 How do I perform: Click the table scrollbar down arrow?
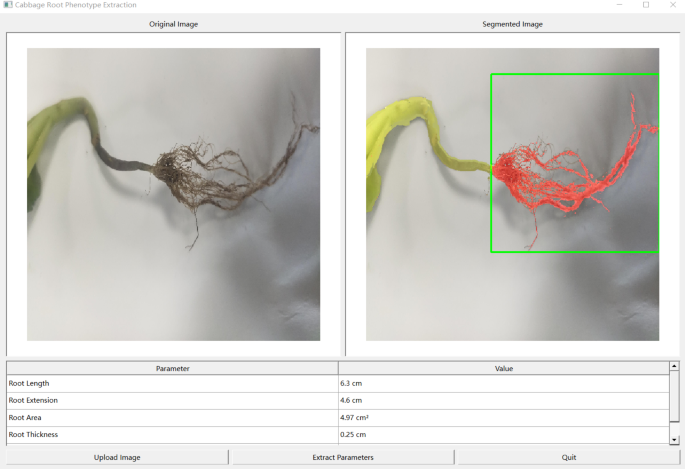674,440
